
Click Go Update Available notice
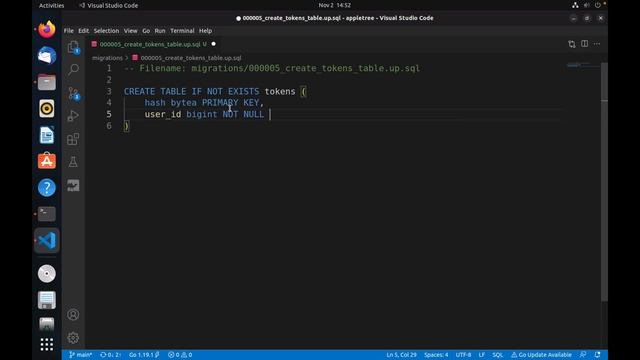point(541,355)
